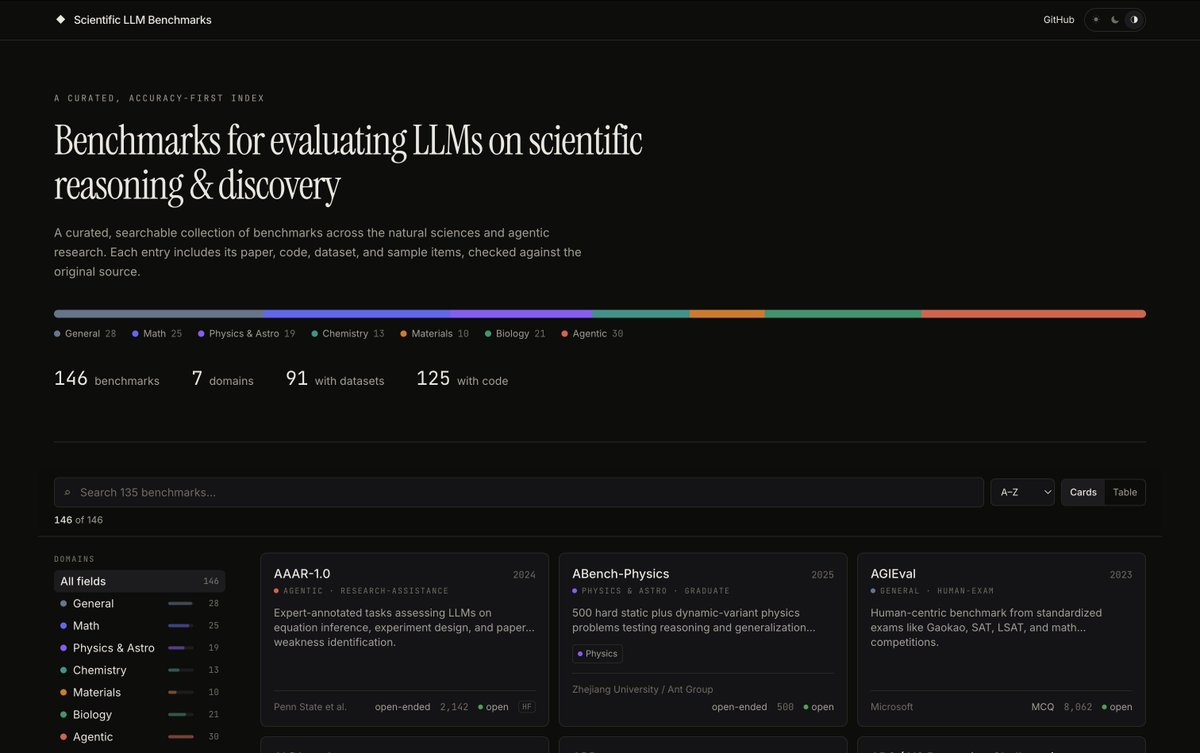Click the gray General segment of distribution bar
Screen dimensions: 1200x753
[x=159, y=314]
